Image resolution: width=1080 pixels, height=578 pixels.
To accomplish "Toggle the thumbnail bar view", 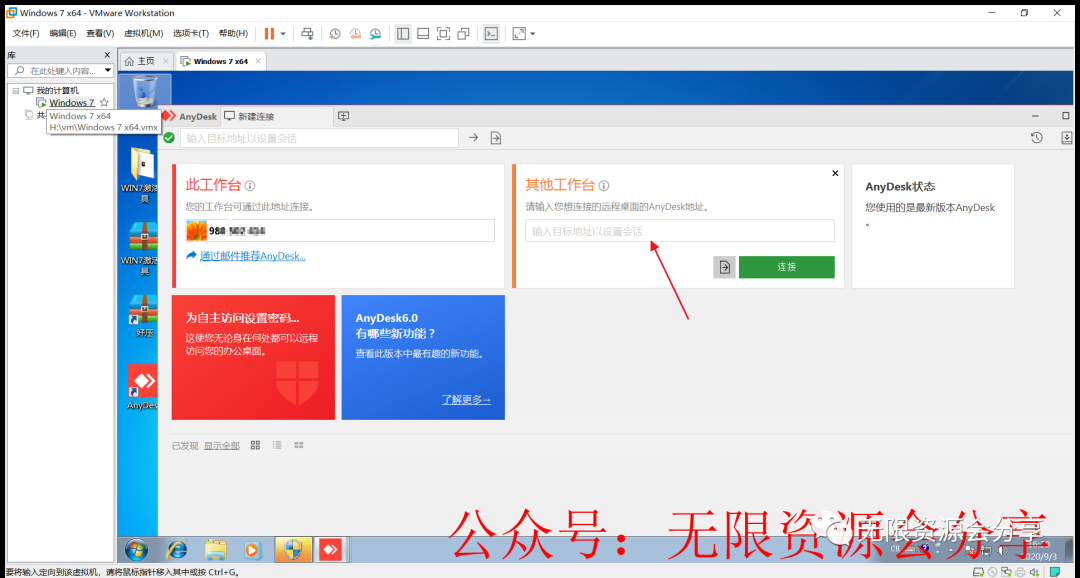I will 424,33.
